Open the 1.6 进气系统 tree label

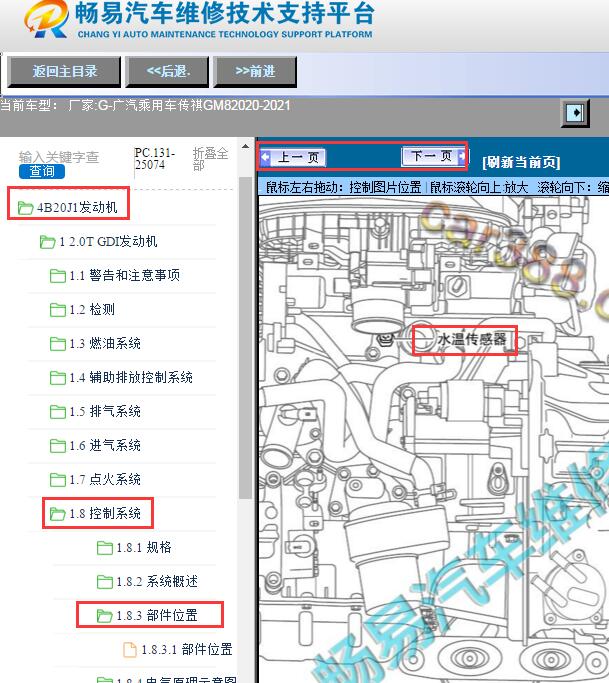click(105, 445)
